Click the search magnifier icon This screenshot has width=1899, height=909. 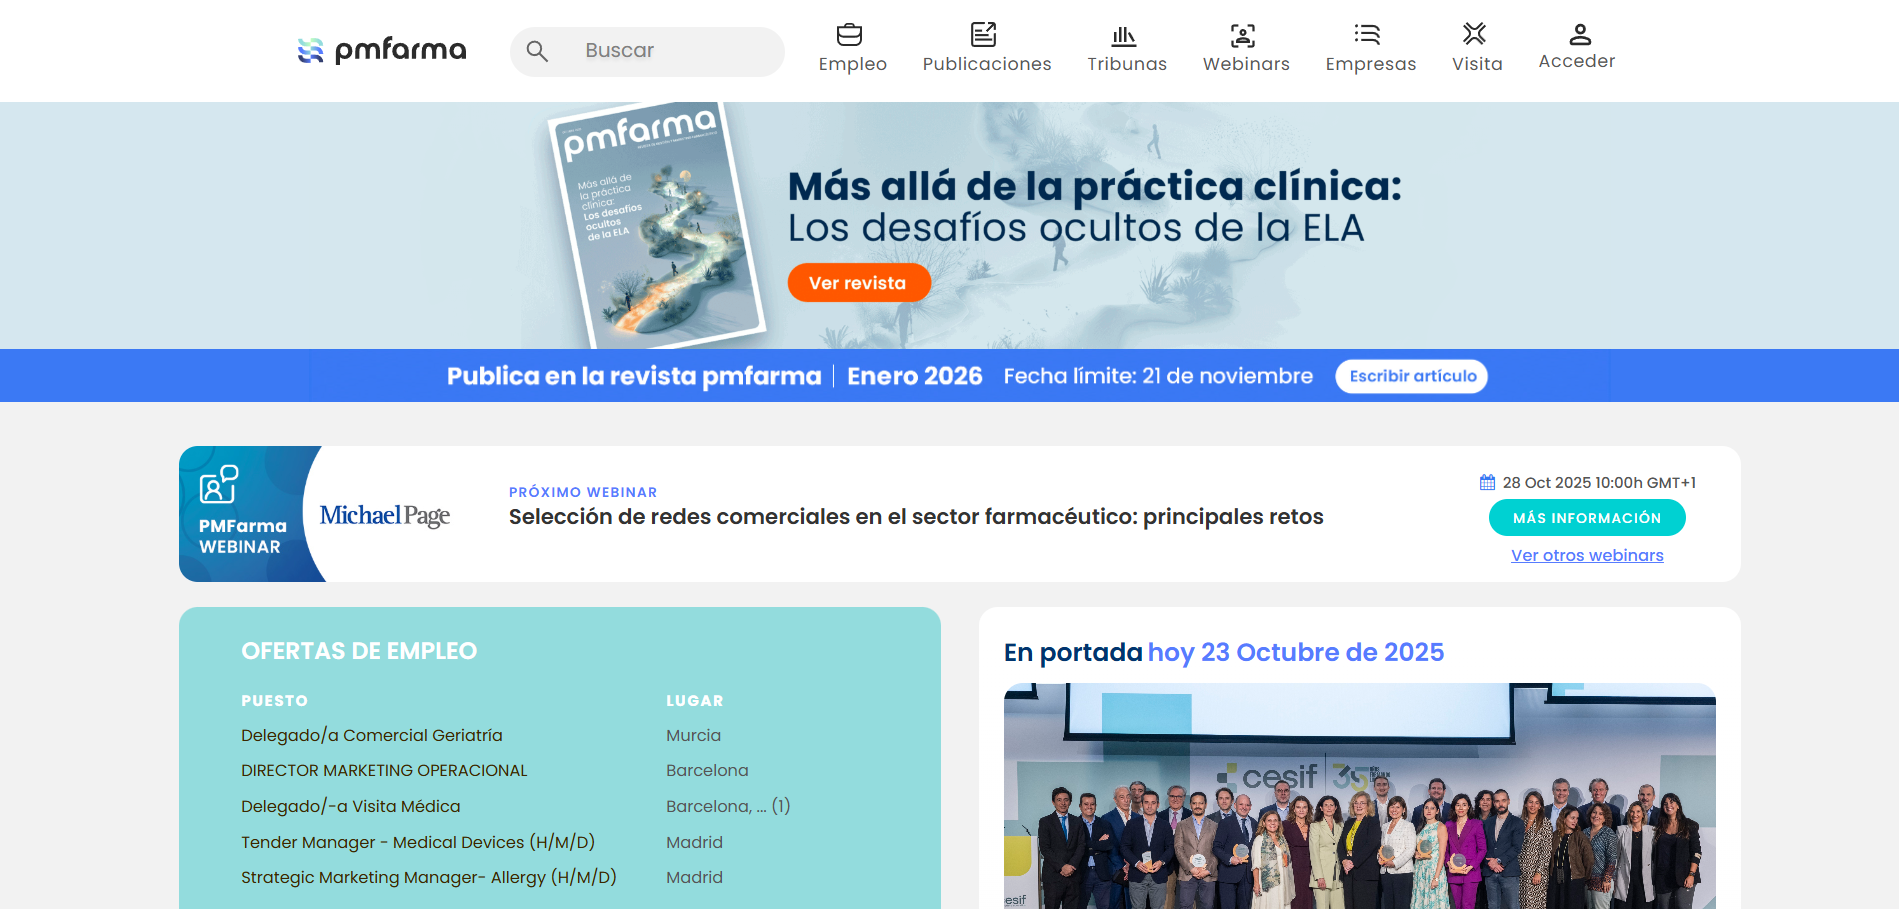[538, 50]
